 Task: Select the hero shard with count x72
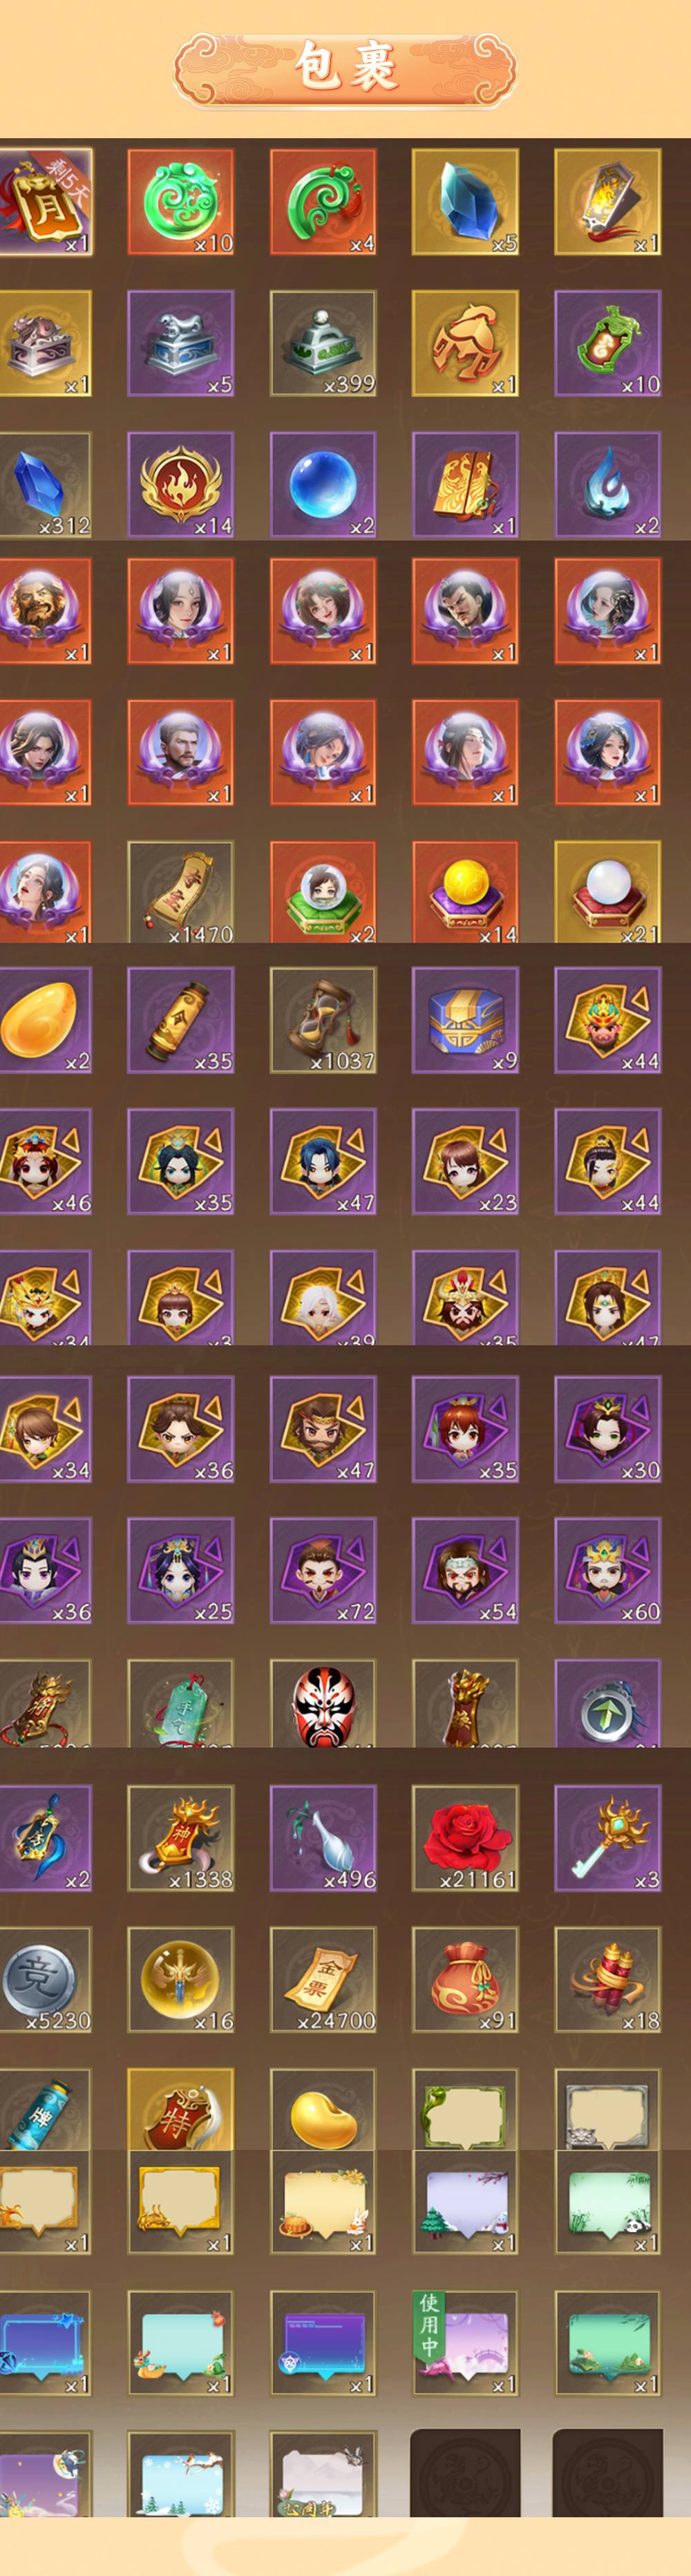coord(323,1570)
